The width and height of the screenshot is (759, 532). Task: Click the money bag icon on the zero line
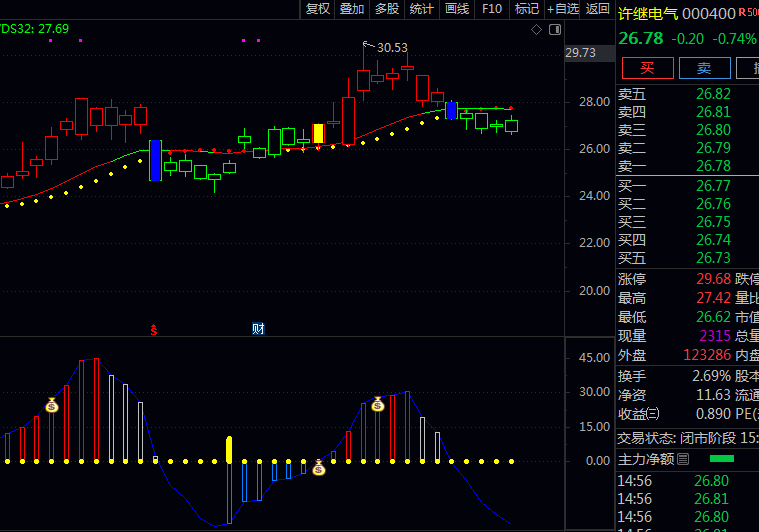[x=318, y=467]
